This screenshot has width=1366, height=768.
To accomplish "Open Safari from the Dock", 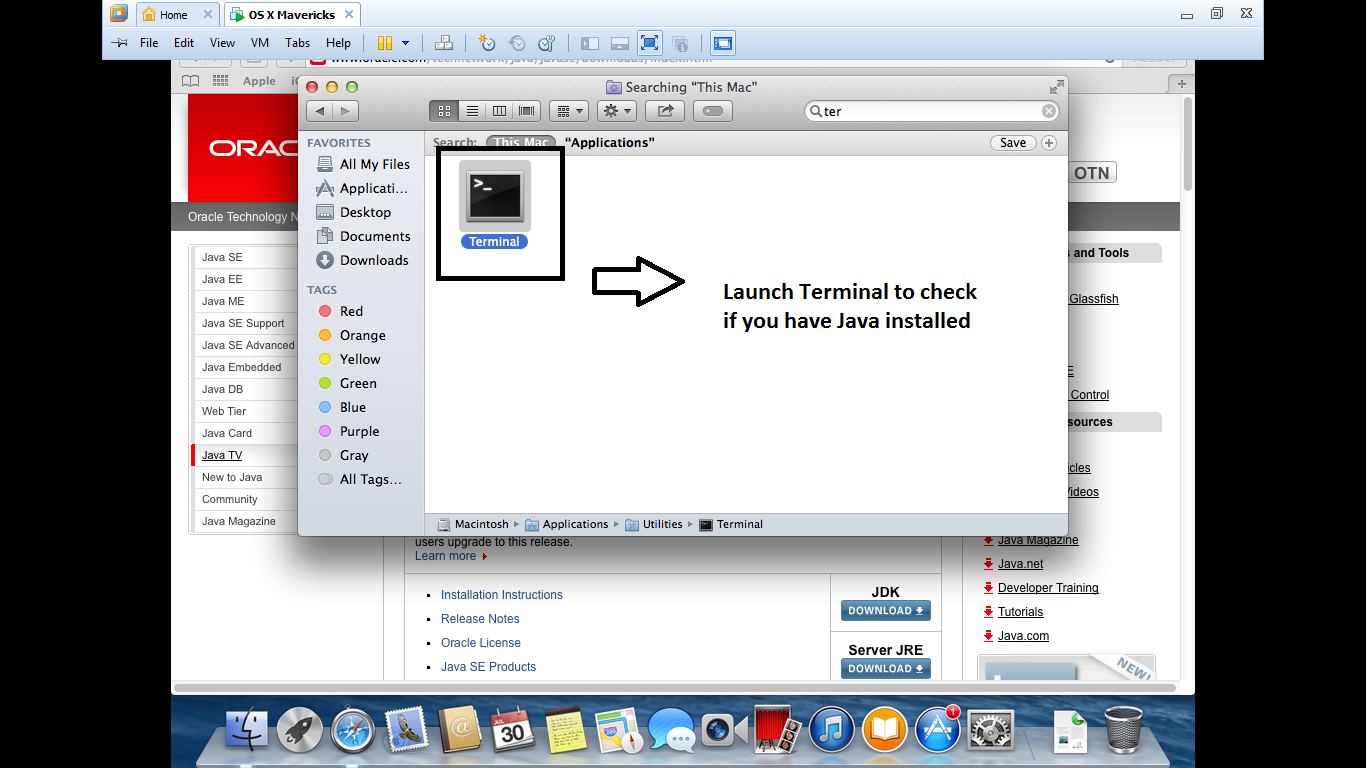I will pyautogui.click(x=353, y=729).
